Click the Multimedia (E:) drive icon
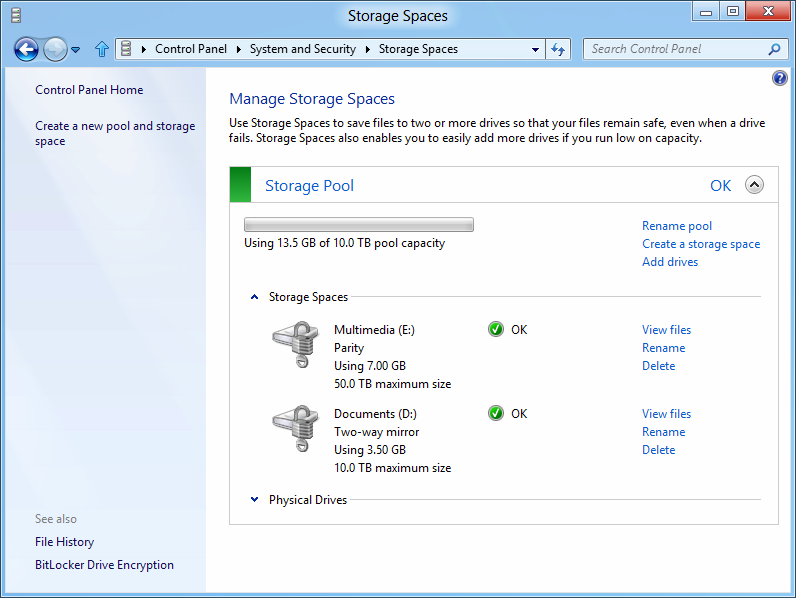The width and height of the screenshot is (796, 598). (x=296, y=344)
